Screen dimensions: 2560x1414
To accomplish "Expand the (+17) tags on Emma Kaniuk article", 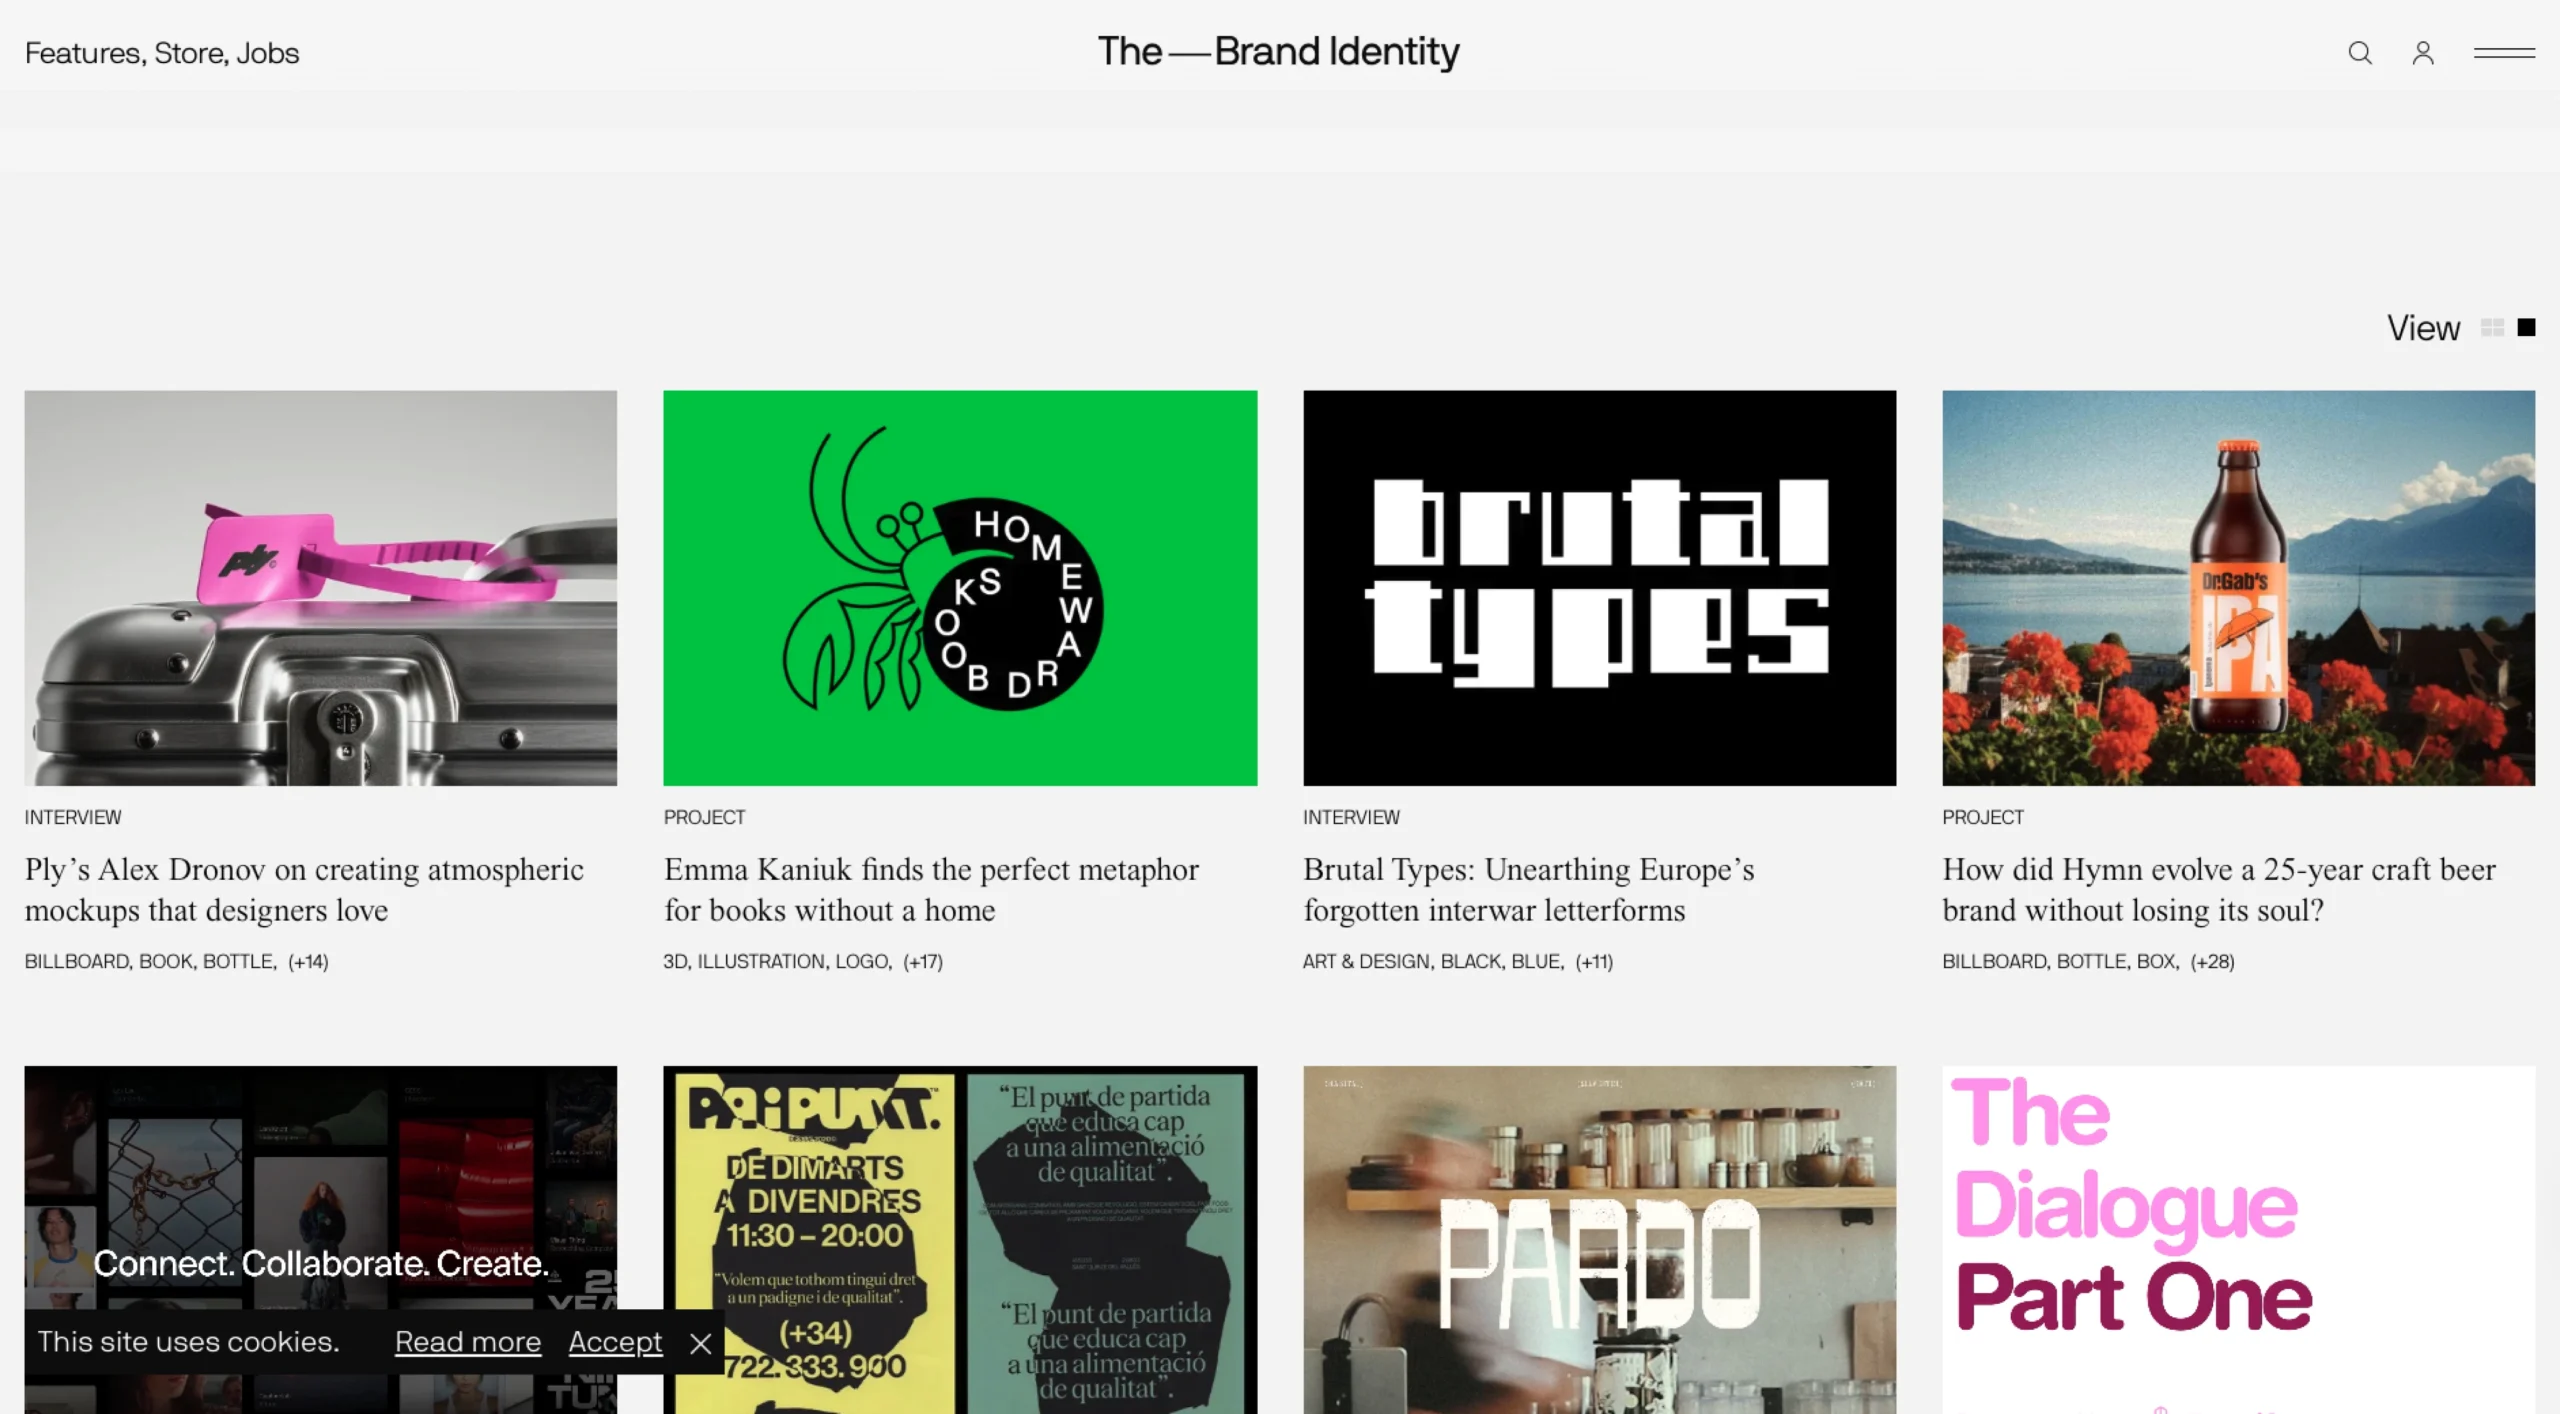I will point(923,961).
